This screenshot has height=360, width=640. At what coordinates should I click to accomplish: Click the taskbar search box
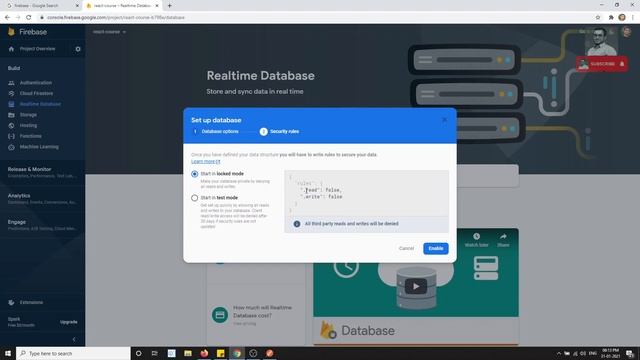click(73, 353)
